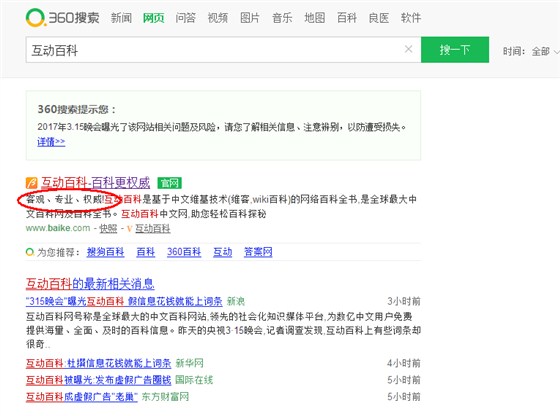Clear the search box with X icon
The width and height of the screenshot is (560, 416).
click(x=408, y=49)
